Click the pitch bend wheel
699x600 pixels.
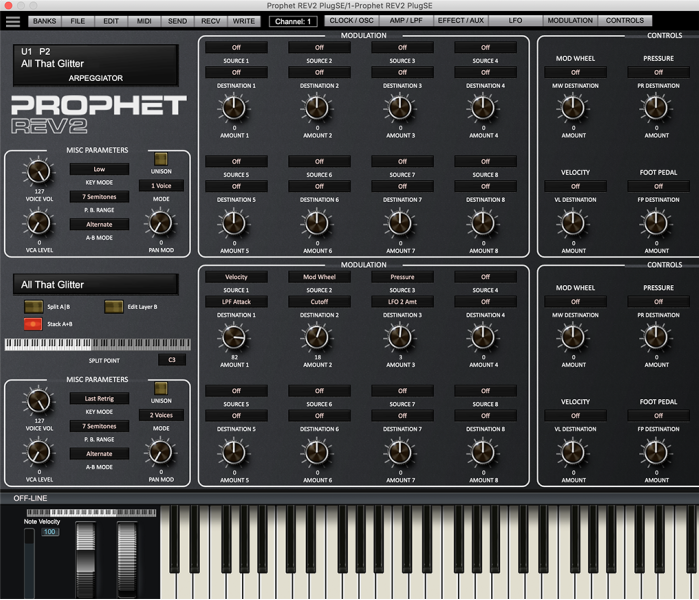[x=86, y=559]
